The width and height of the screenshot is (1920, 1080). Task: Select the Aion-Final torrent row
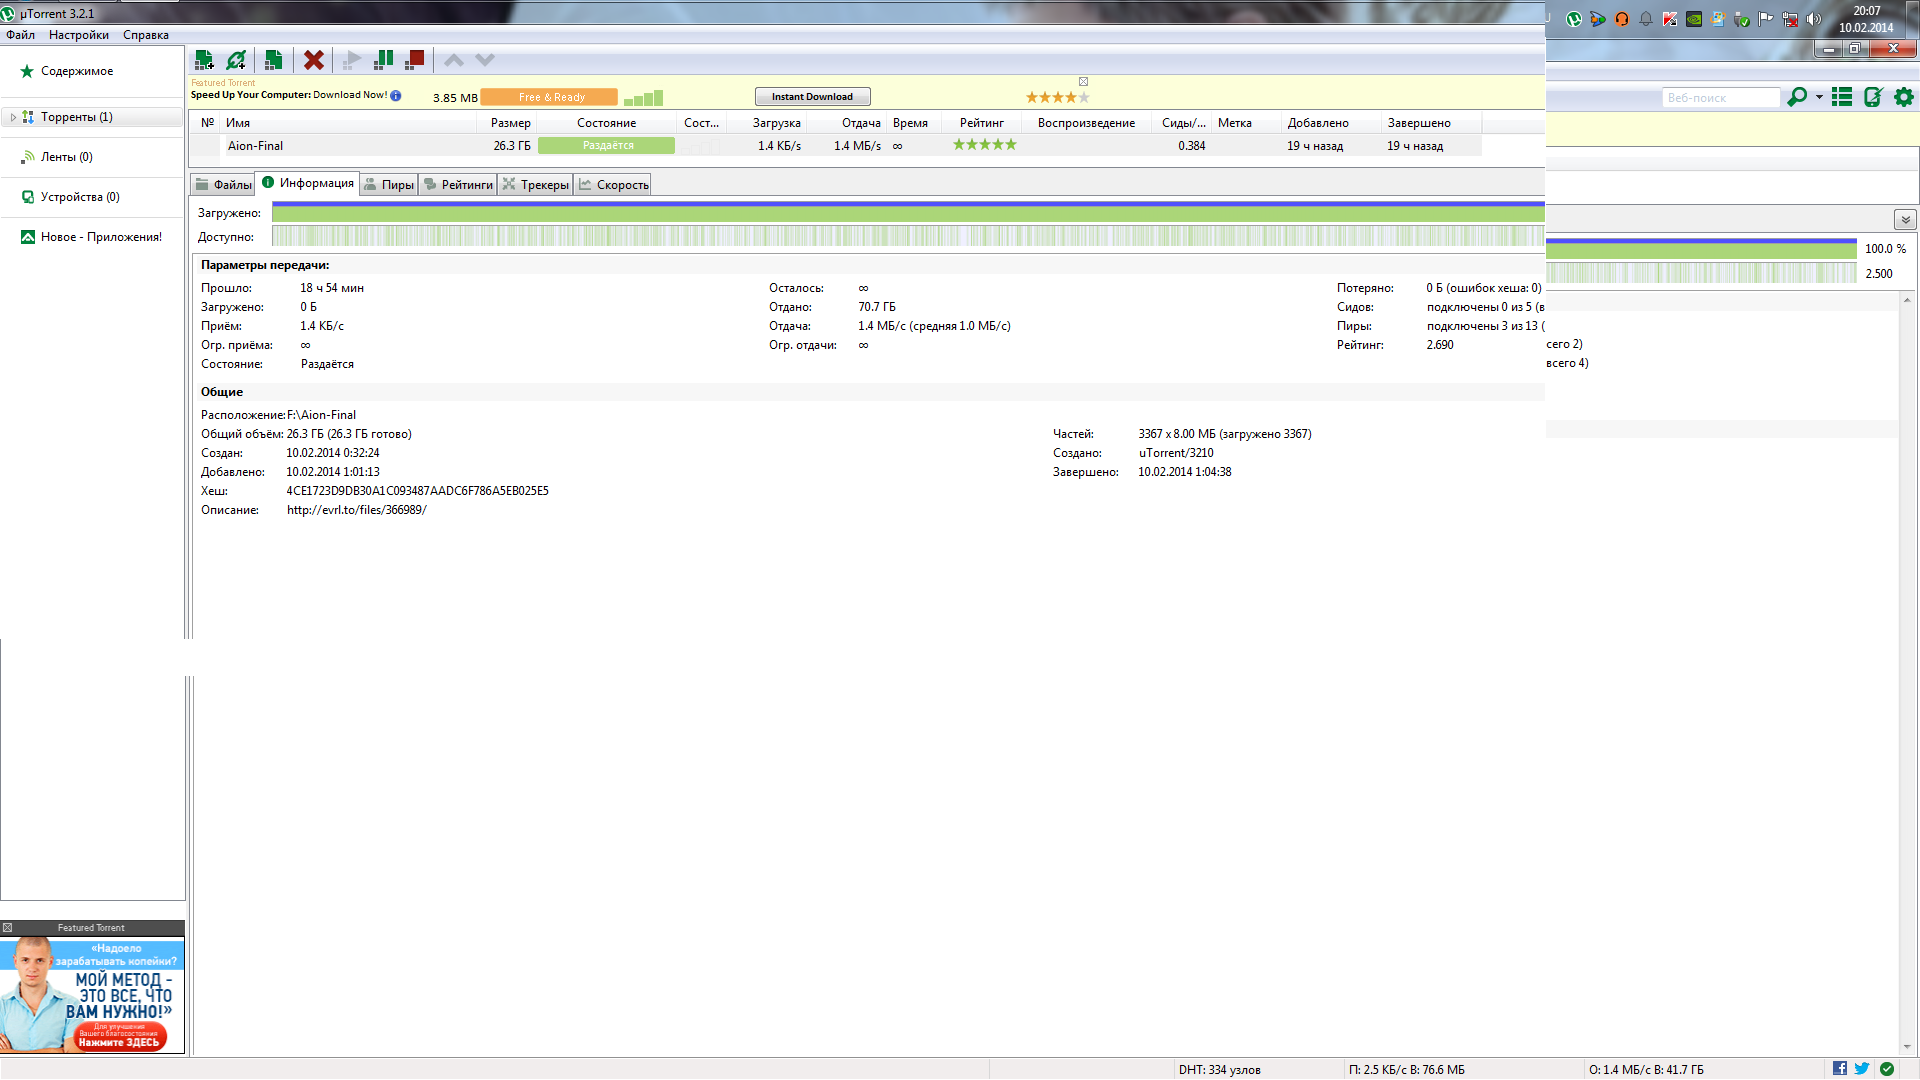[835, 146]
